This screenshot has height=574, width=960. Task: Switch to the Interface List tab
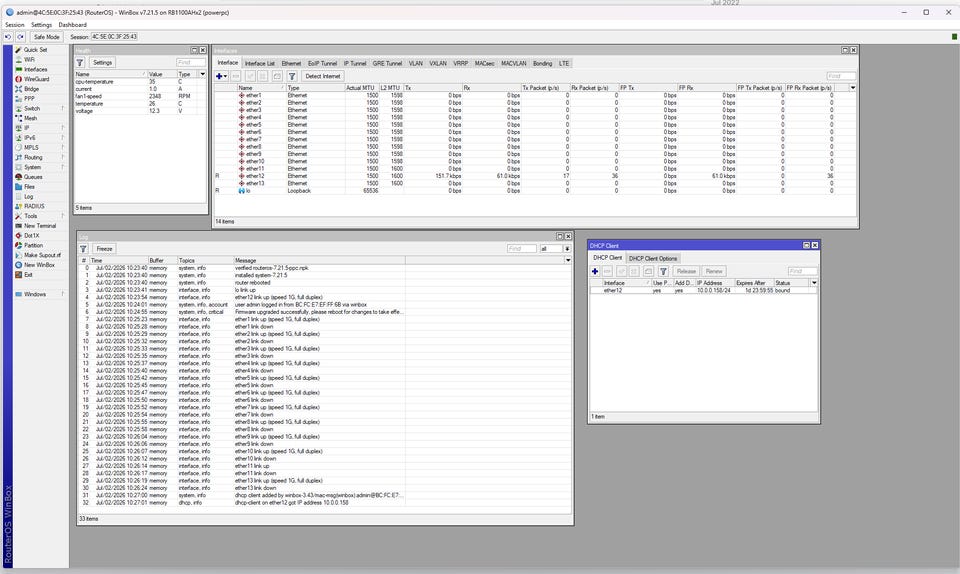pos(260,64)
